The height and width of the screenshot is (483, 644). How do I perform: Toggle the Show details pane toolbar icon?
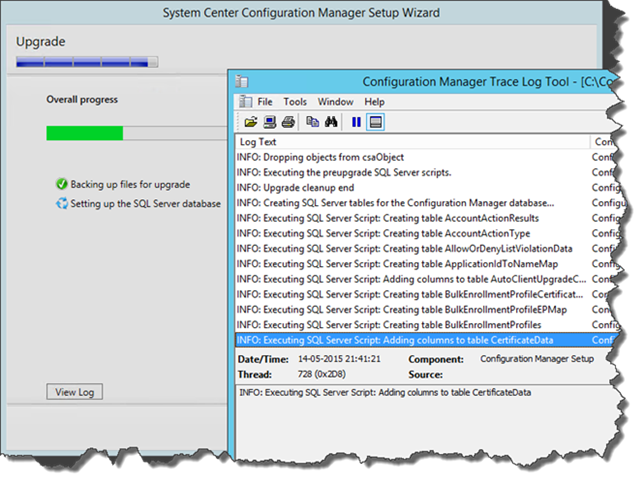click(375, 122)
